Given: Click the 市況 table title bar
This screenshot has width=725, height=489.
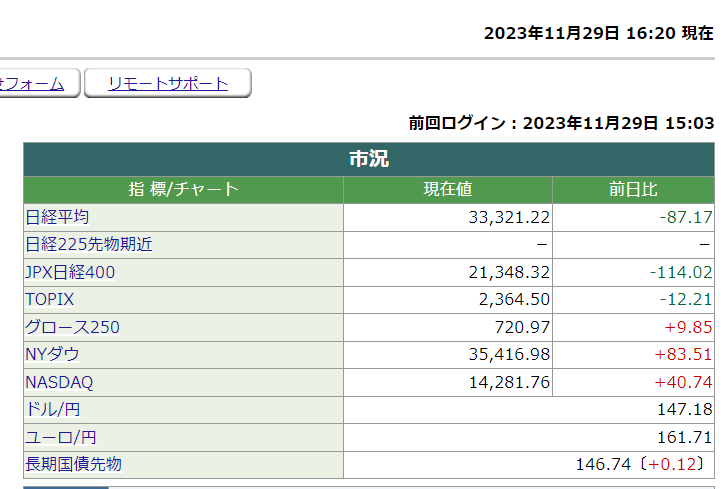Looking at the screenshot, I should pyautogui.click(x=369, y=160).
